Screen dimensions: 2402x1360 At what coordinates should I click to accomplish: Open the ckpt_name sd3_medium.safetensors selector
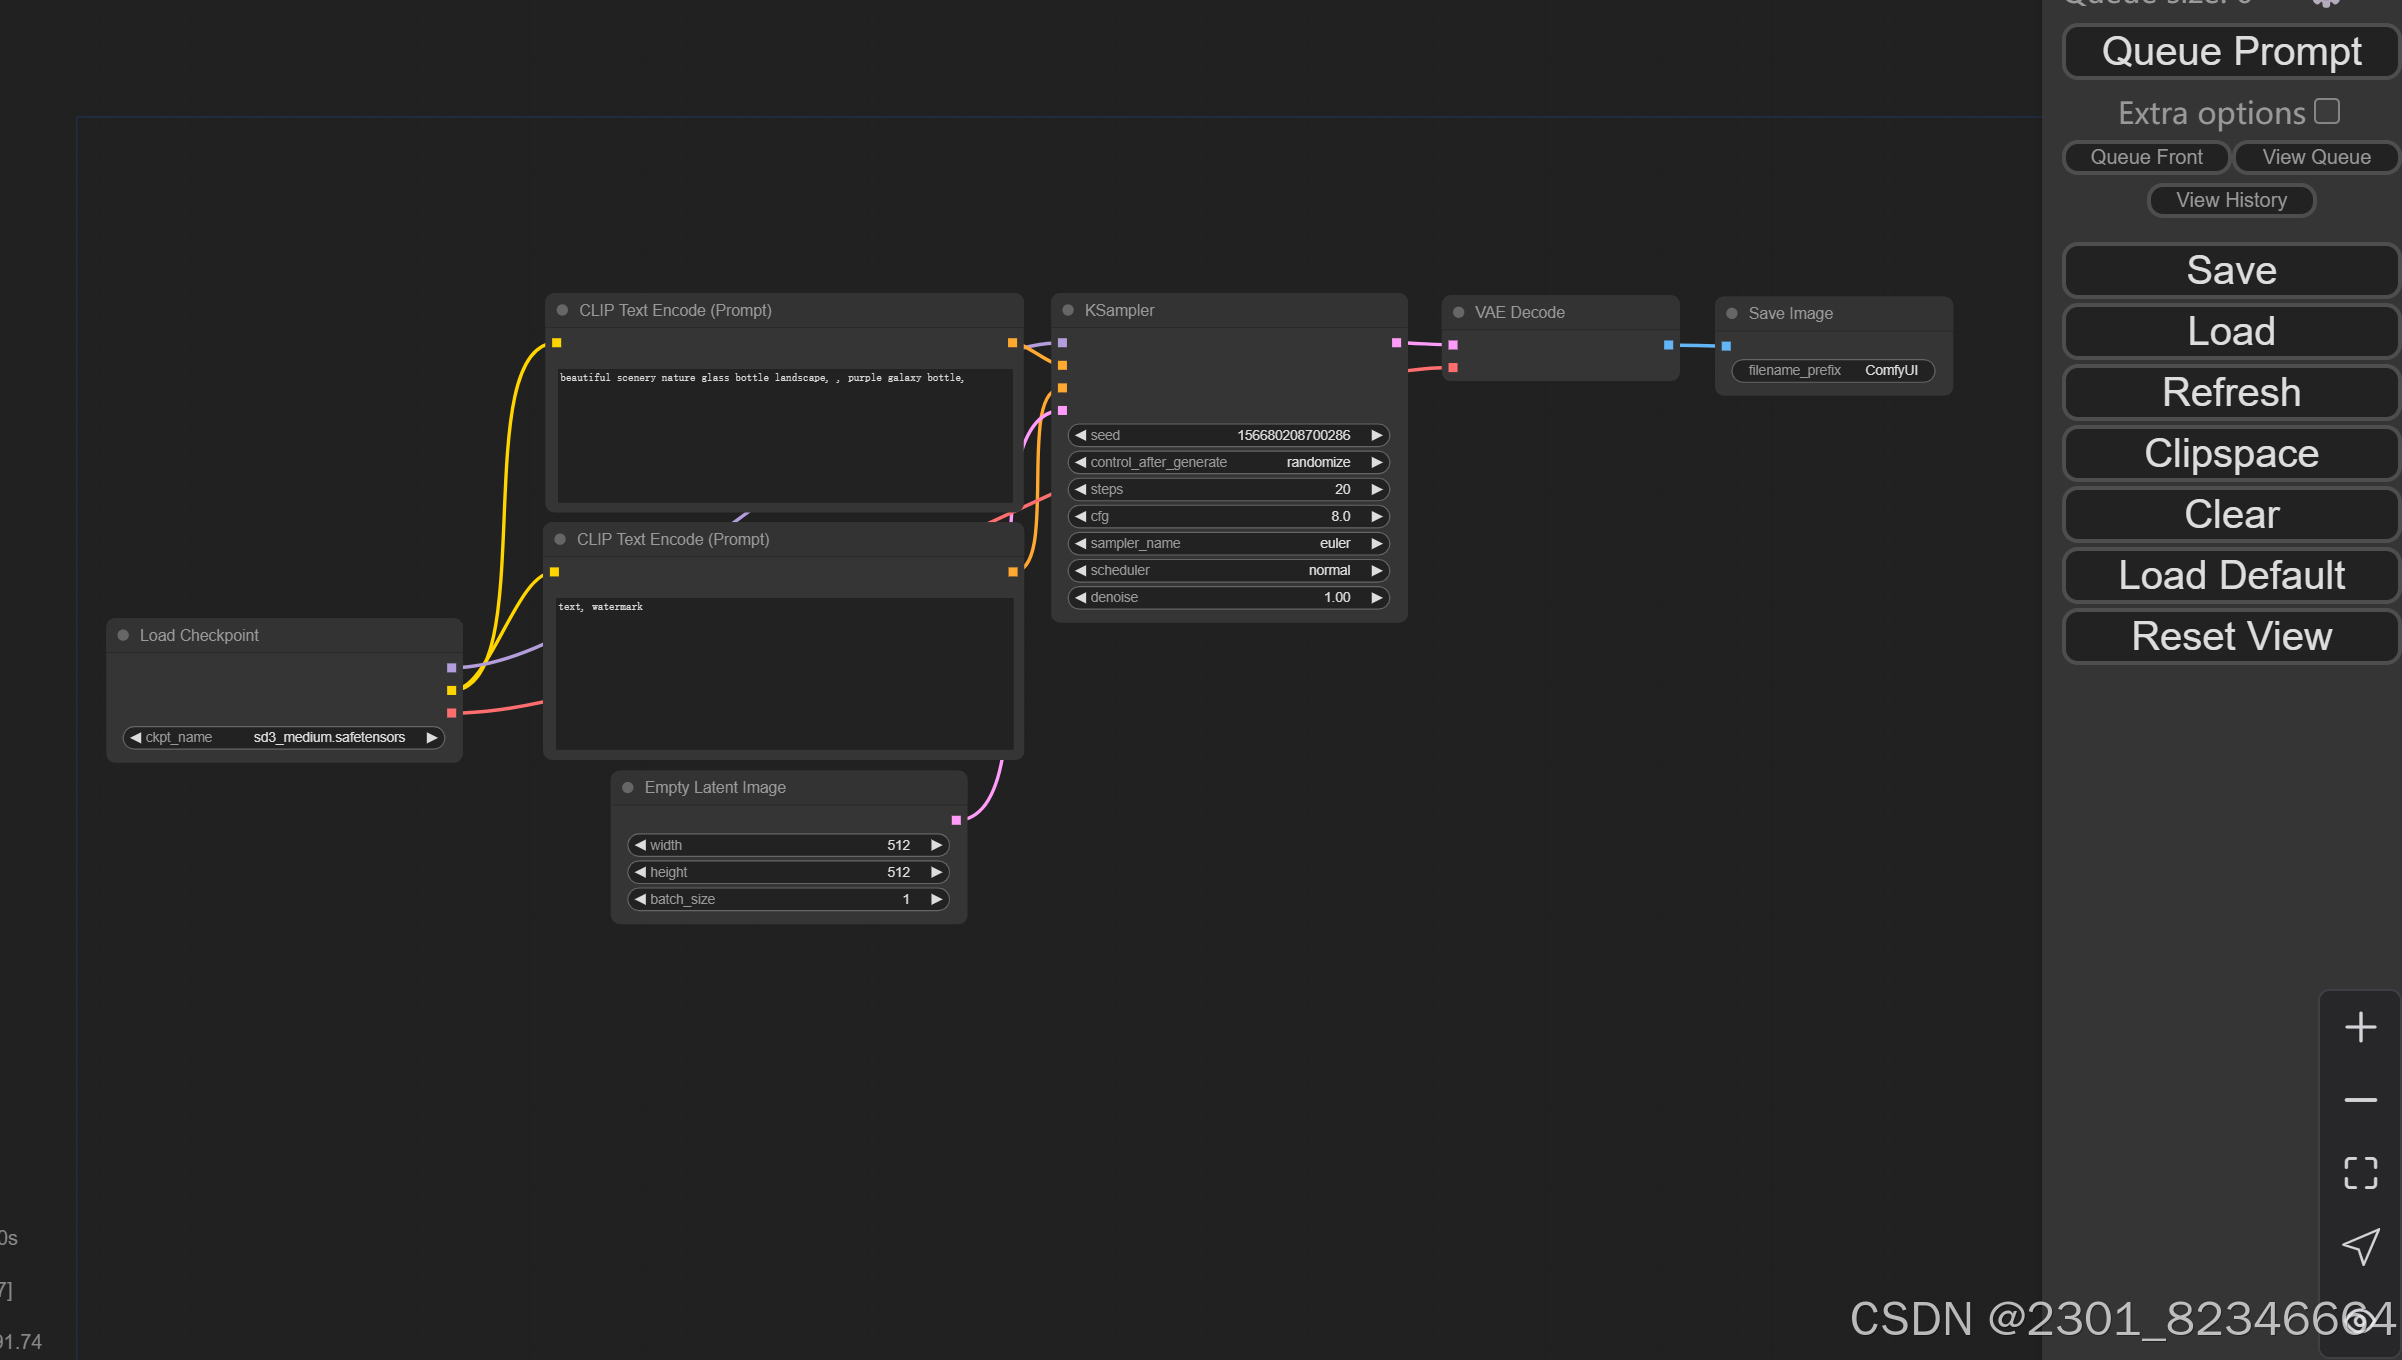(x=284, y=737)
